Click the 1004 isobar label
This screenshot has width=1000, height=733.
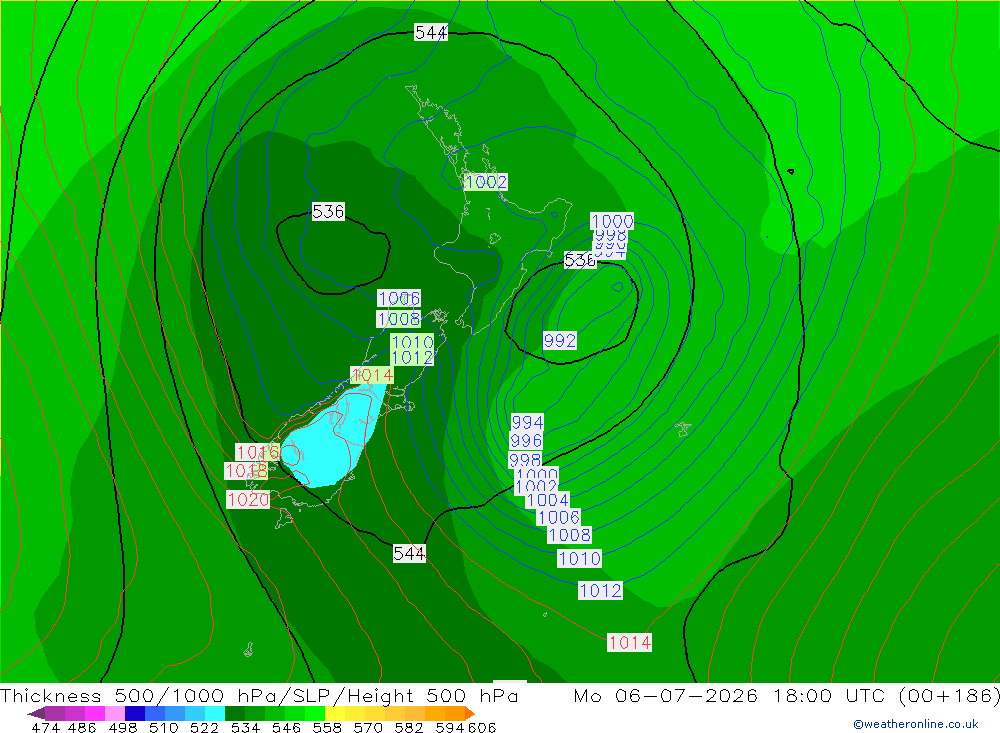547,500
